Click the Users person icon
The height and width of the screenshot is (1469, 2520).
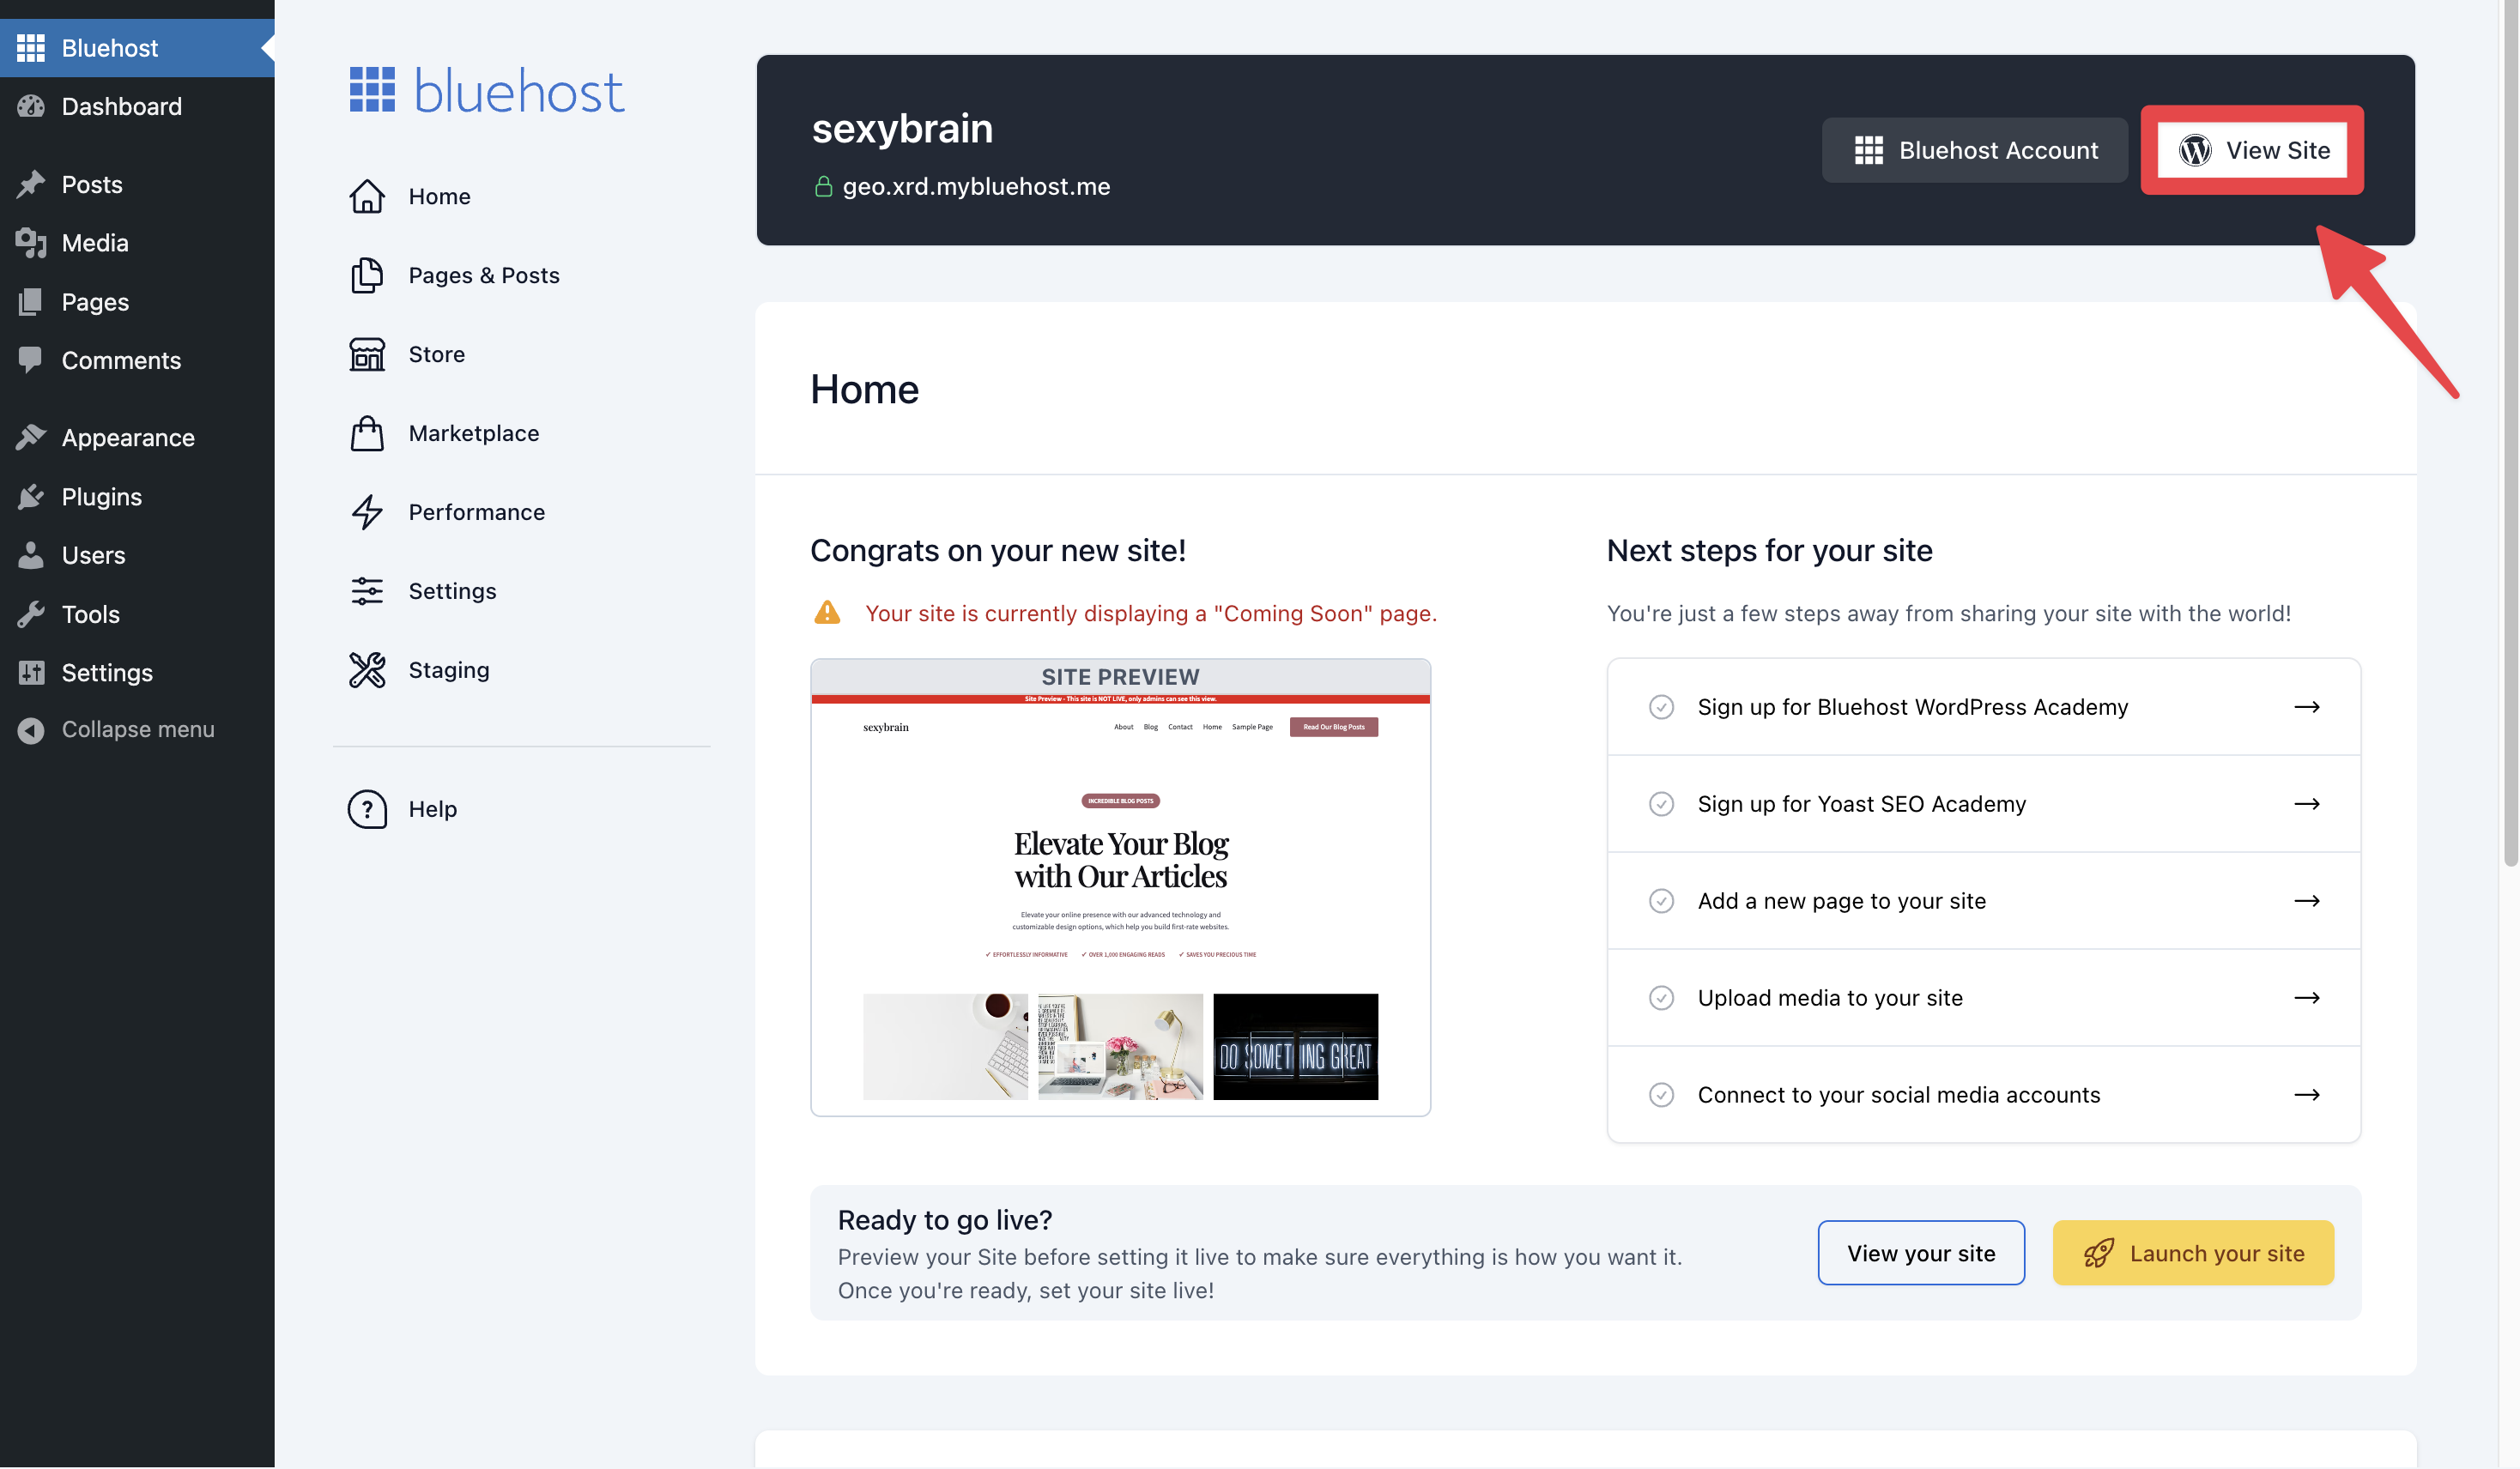[x=31, y=555]
